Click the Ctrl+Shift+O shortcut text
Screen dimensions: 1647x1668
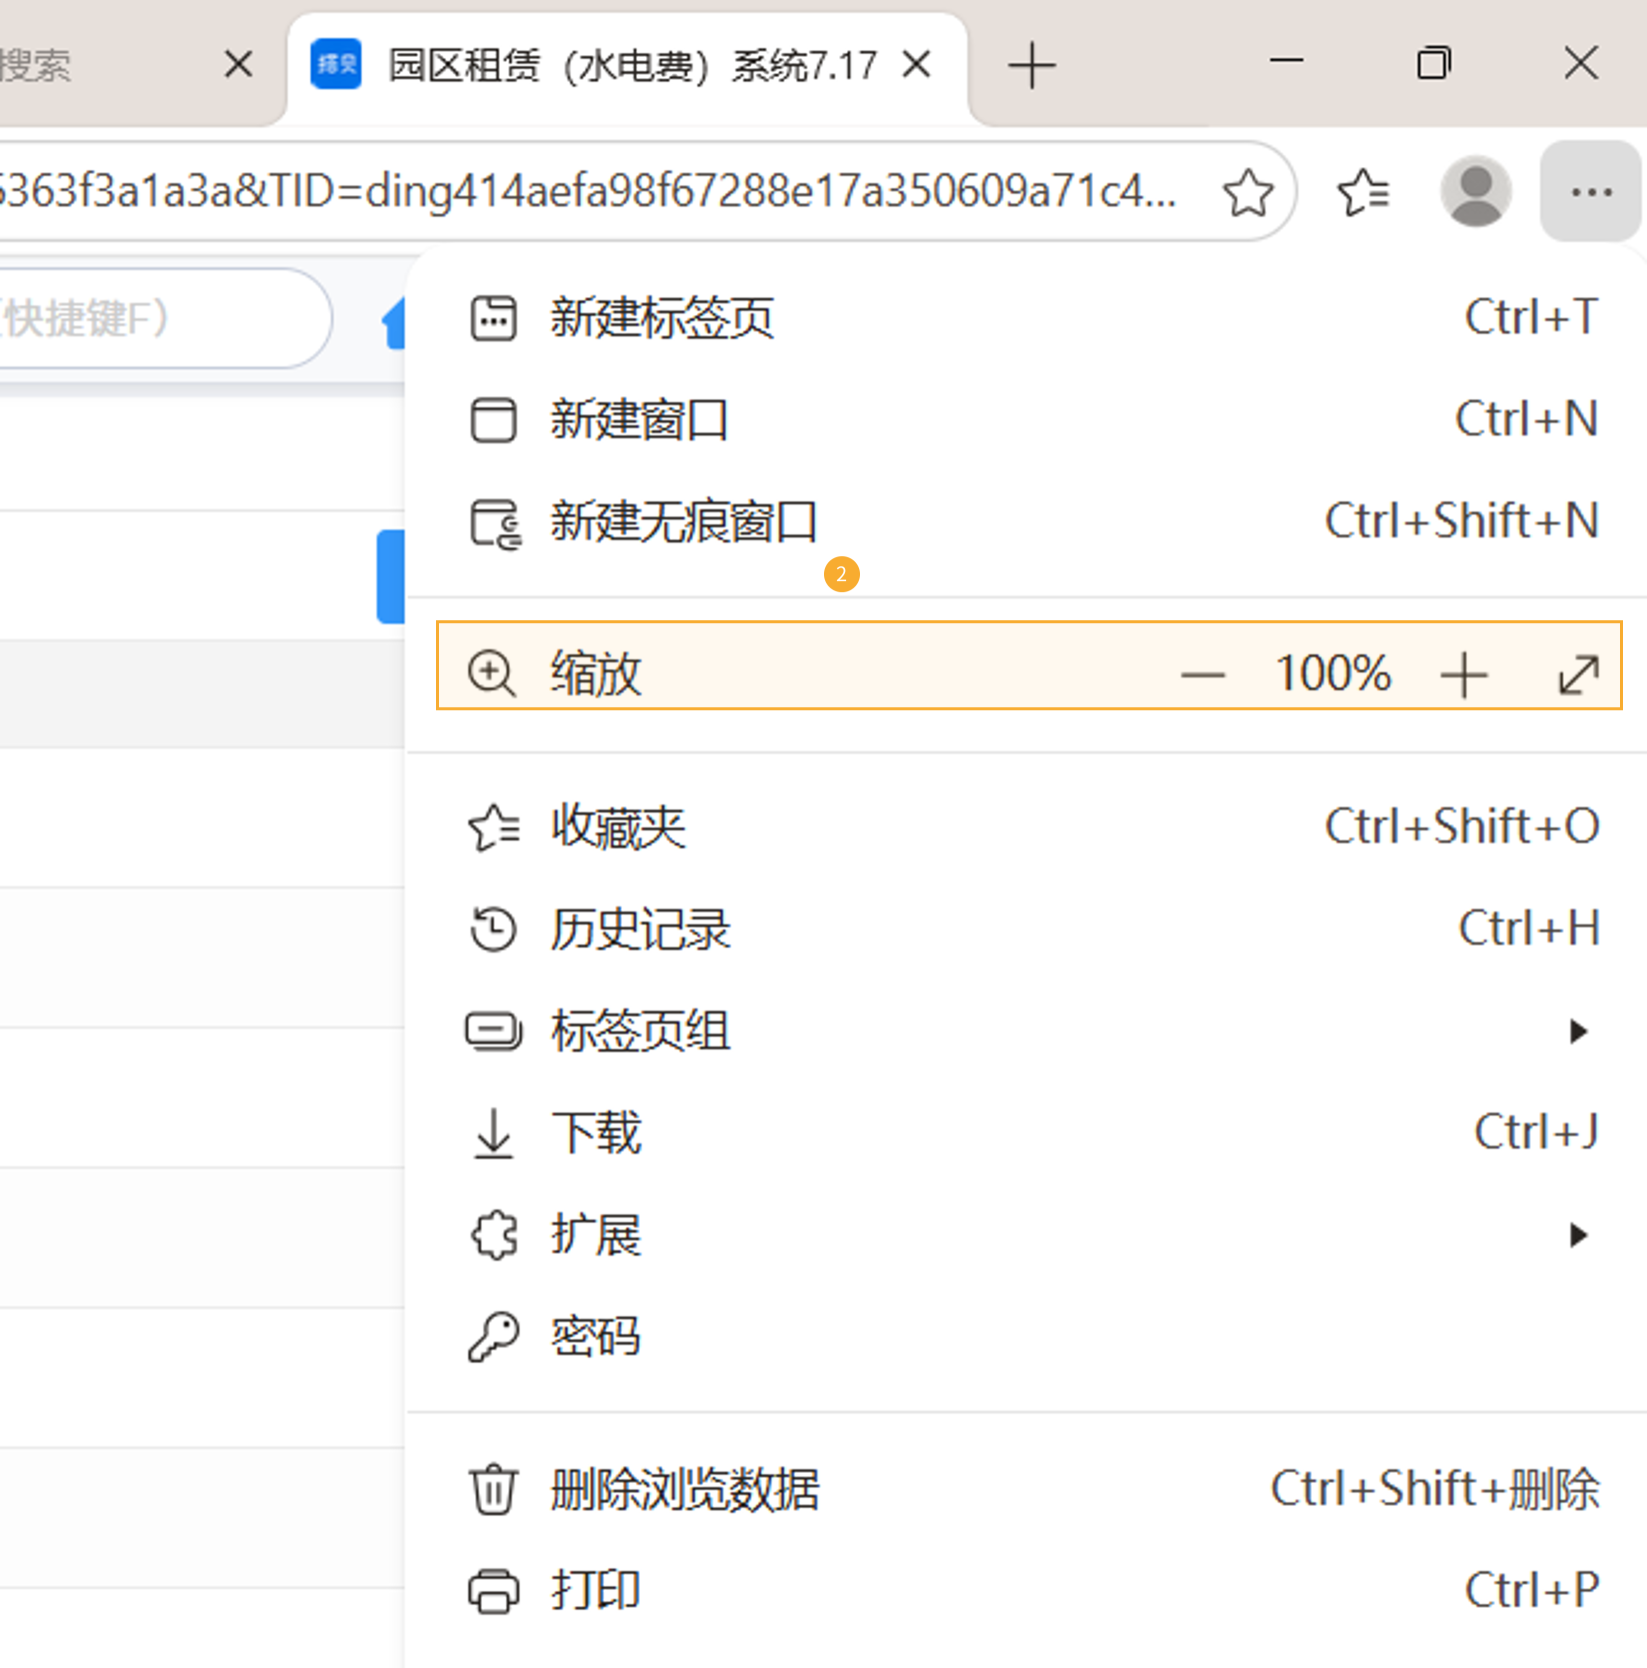click(x=1462, y=827)
